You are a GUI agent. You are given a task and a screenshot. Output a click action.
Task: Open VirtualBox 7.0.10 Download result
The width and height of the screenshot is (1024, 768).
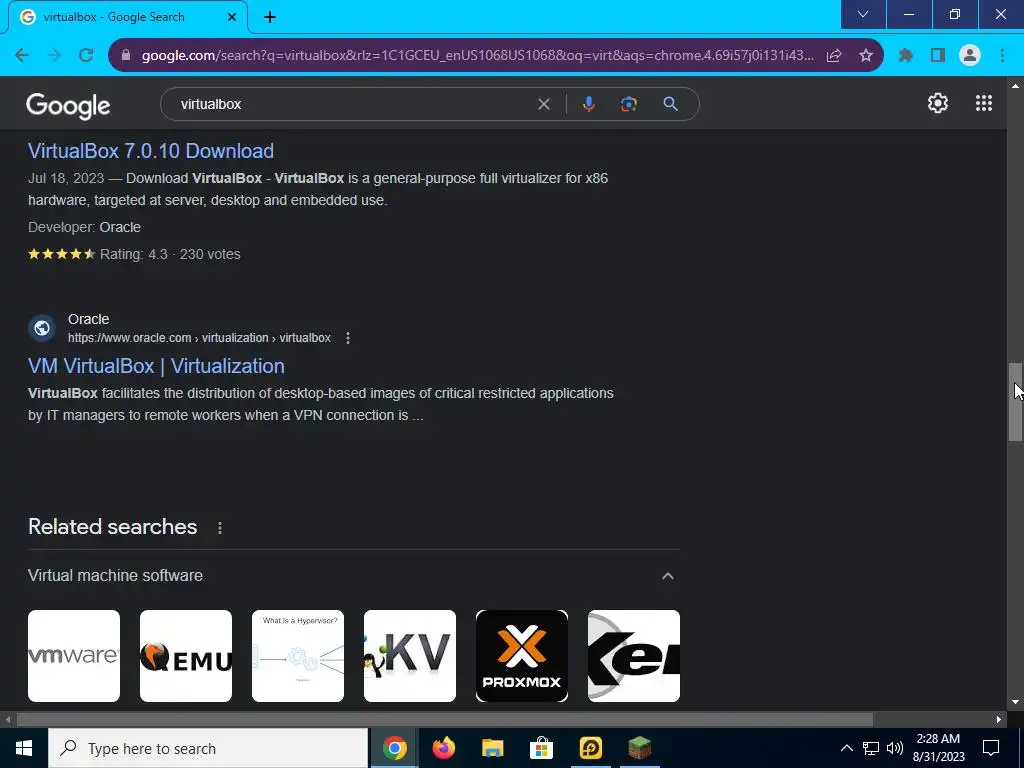click(x=151, y=151)
